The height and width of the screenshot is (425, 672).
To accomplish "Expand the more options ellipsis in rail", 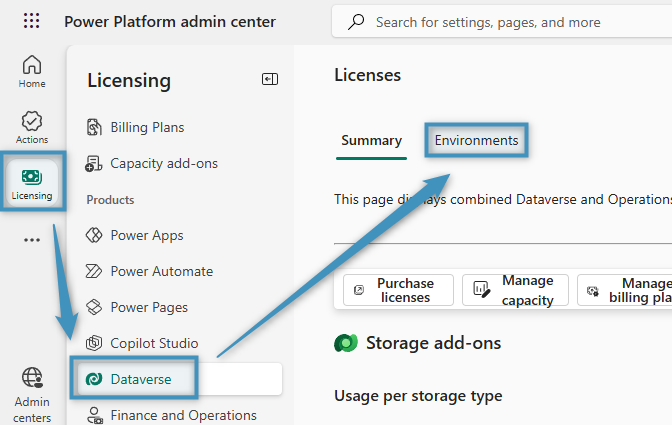I will pos(32,240).
